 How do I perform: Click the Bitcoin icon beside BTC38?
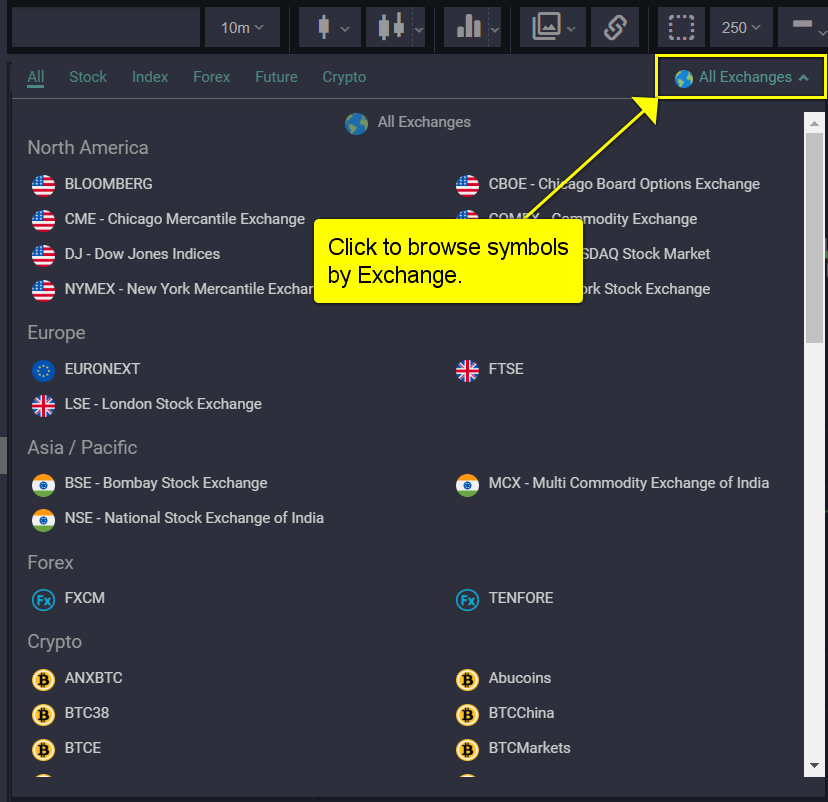pos(43,714)
